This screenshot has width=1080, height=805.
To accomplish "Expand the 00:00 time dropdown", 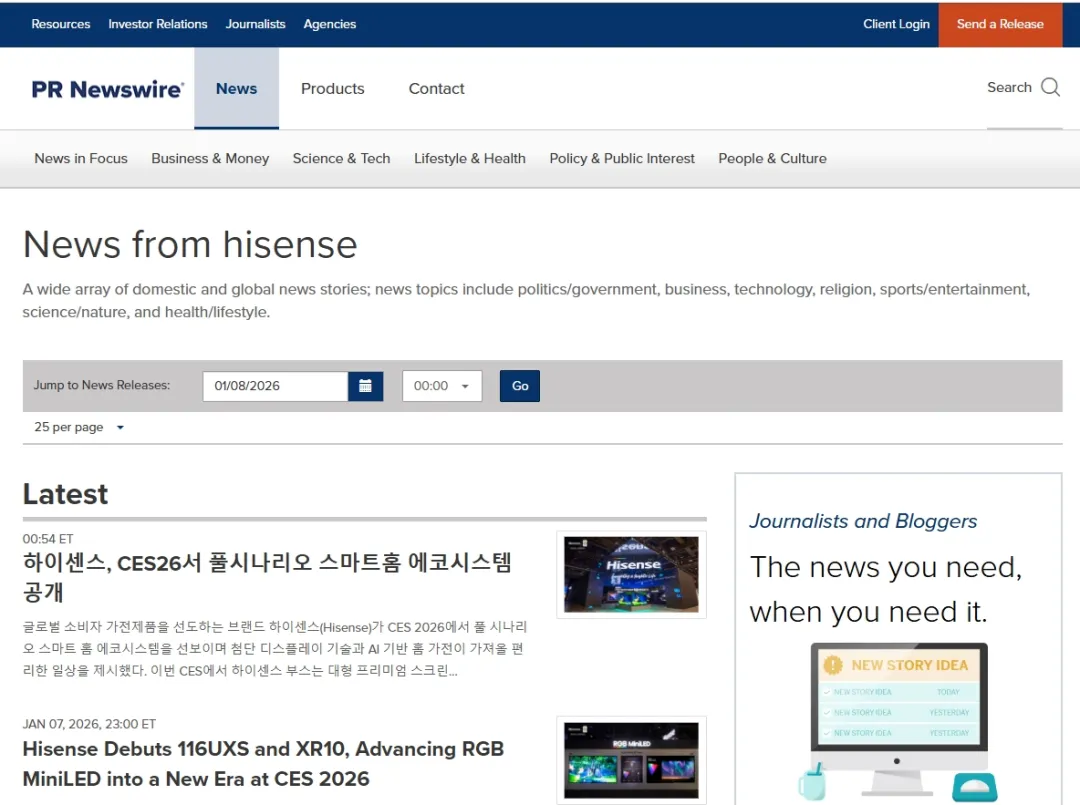I will pyautogui.click(x=442, y=386).
